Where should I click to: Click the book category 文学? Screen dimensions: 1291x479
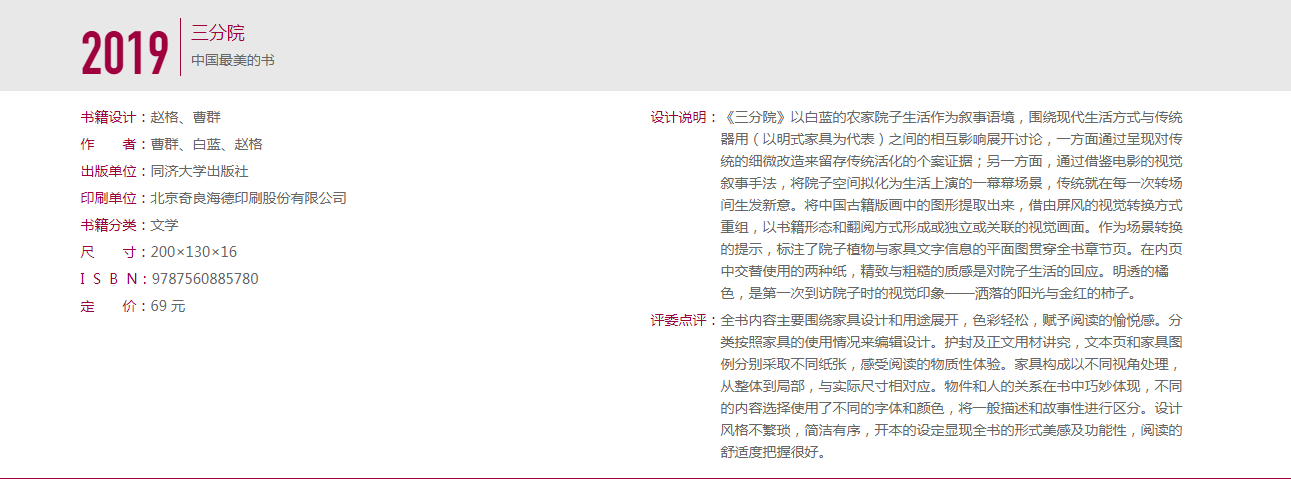[x=164, y=225]
